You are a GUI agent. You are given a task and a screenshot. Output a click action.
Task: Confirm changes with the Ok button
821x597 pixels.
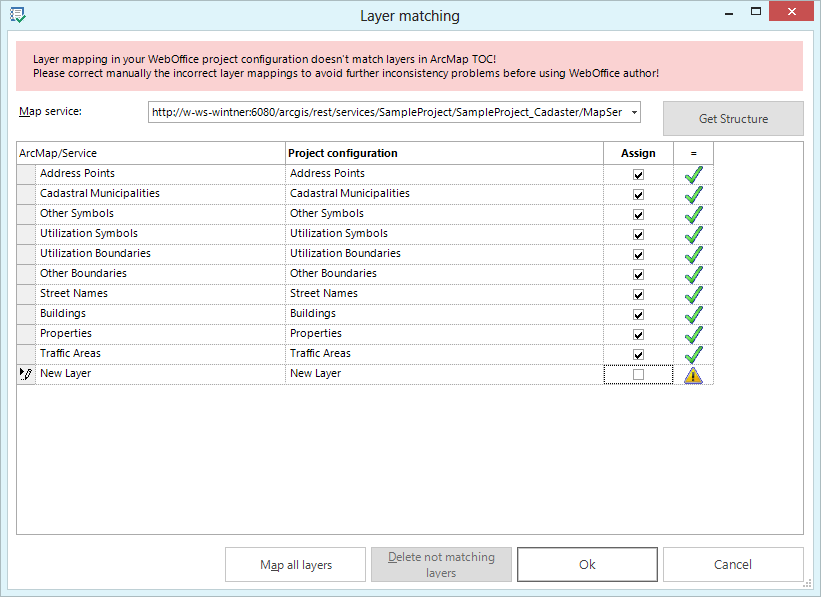click(x=587, y=564)
